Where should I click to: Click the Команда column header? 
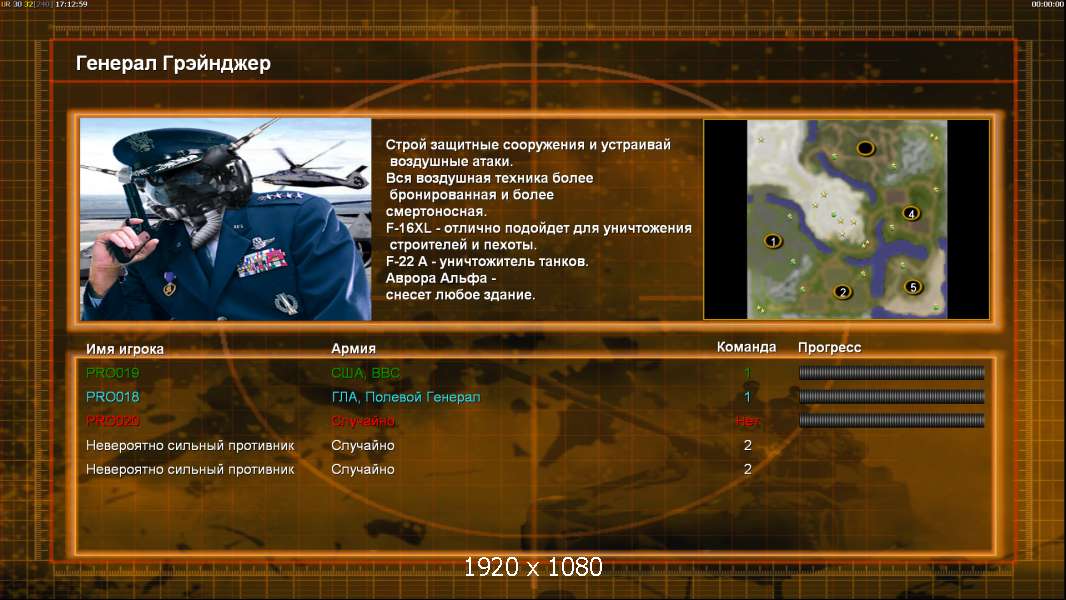(x=746, y=347)
